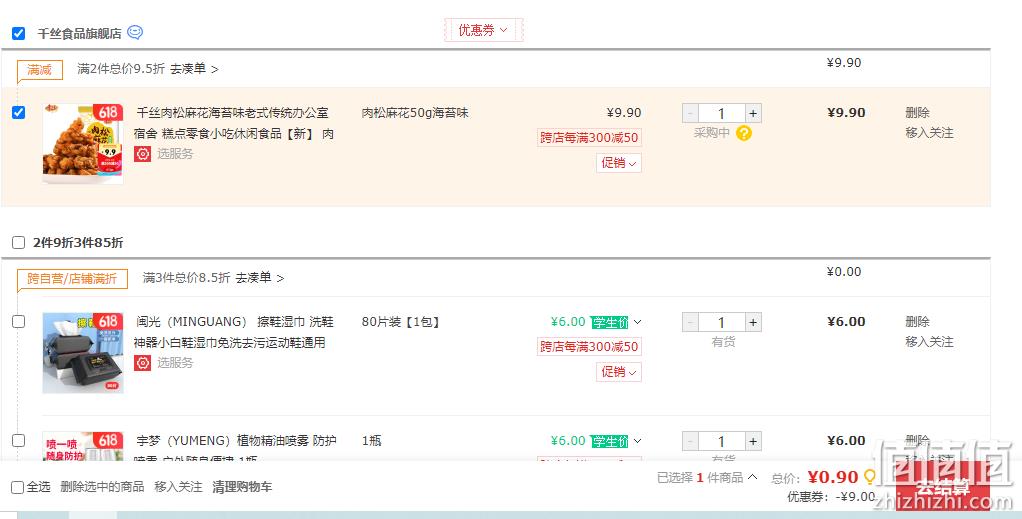Image resolution: width=1022 pixels, height=519 pixels.
Task: Increase quantity of 千丝肉松麻花
Action: pyautogui.click(x=753, y=113)
